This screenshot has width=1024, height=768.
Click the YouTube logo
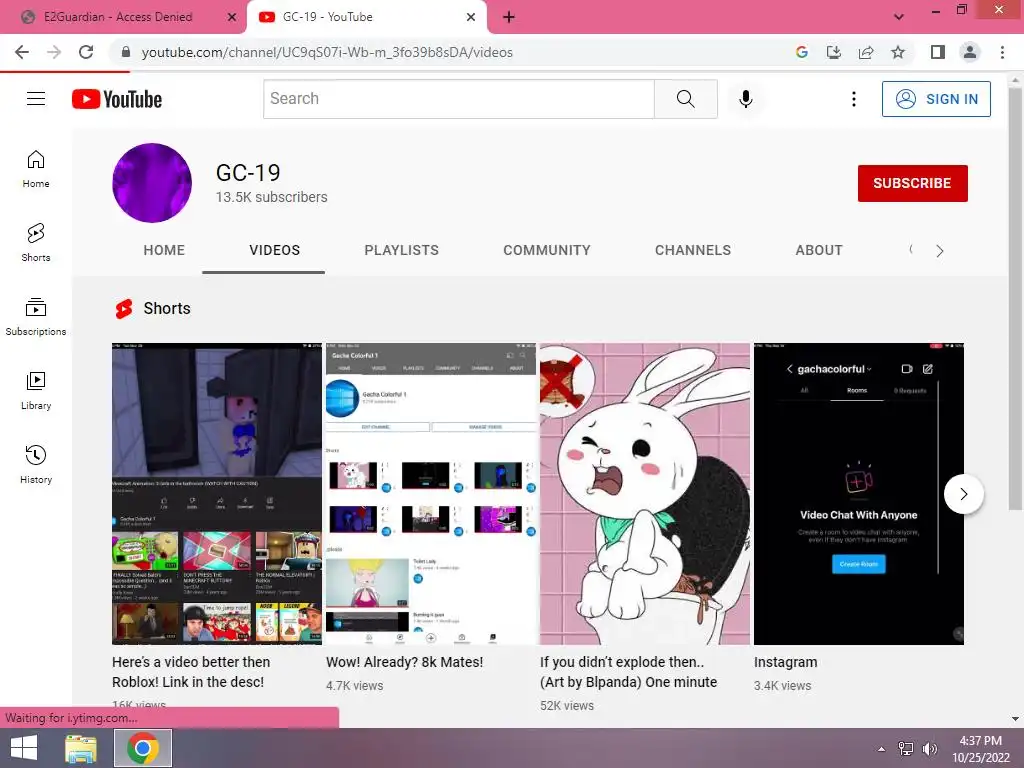tap(117, 99)
